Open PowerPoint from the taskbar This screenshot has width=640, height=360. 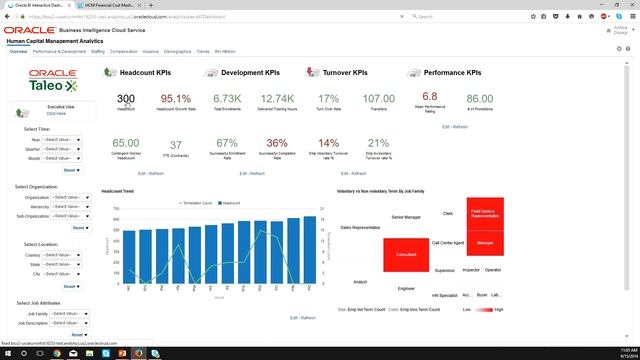122,353
